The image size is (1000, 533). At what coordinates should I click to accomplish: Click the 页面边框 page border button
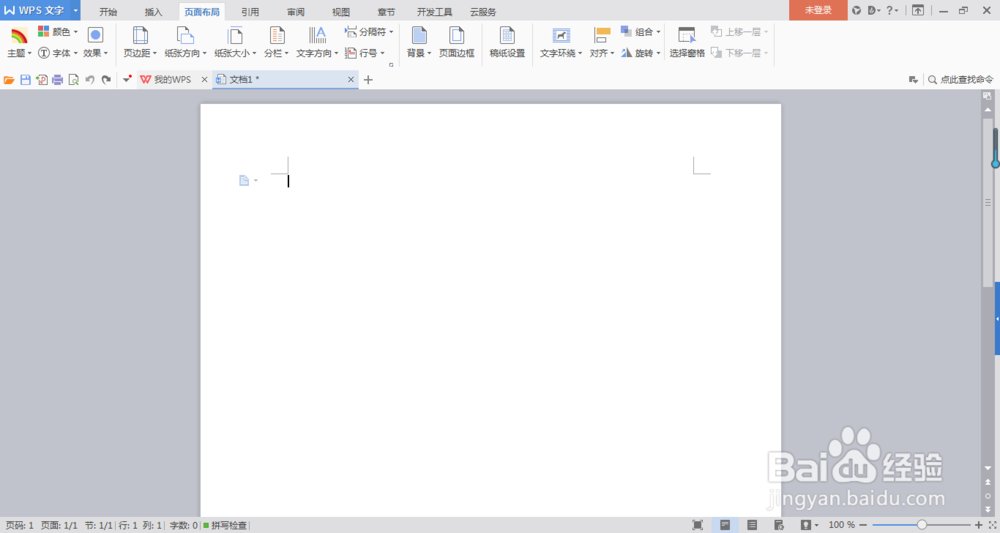pyautogui.click(x=457, y=43)
